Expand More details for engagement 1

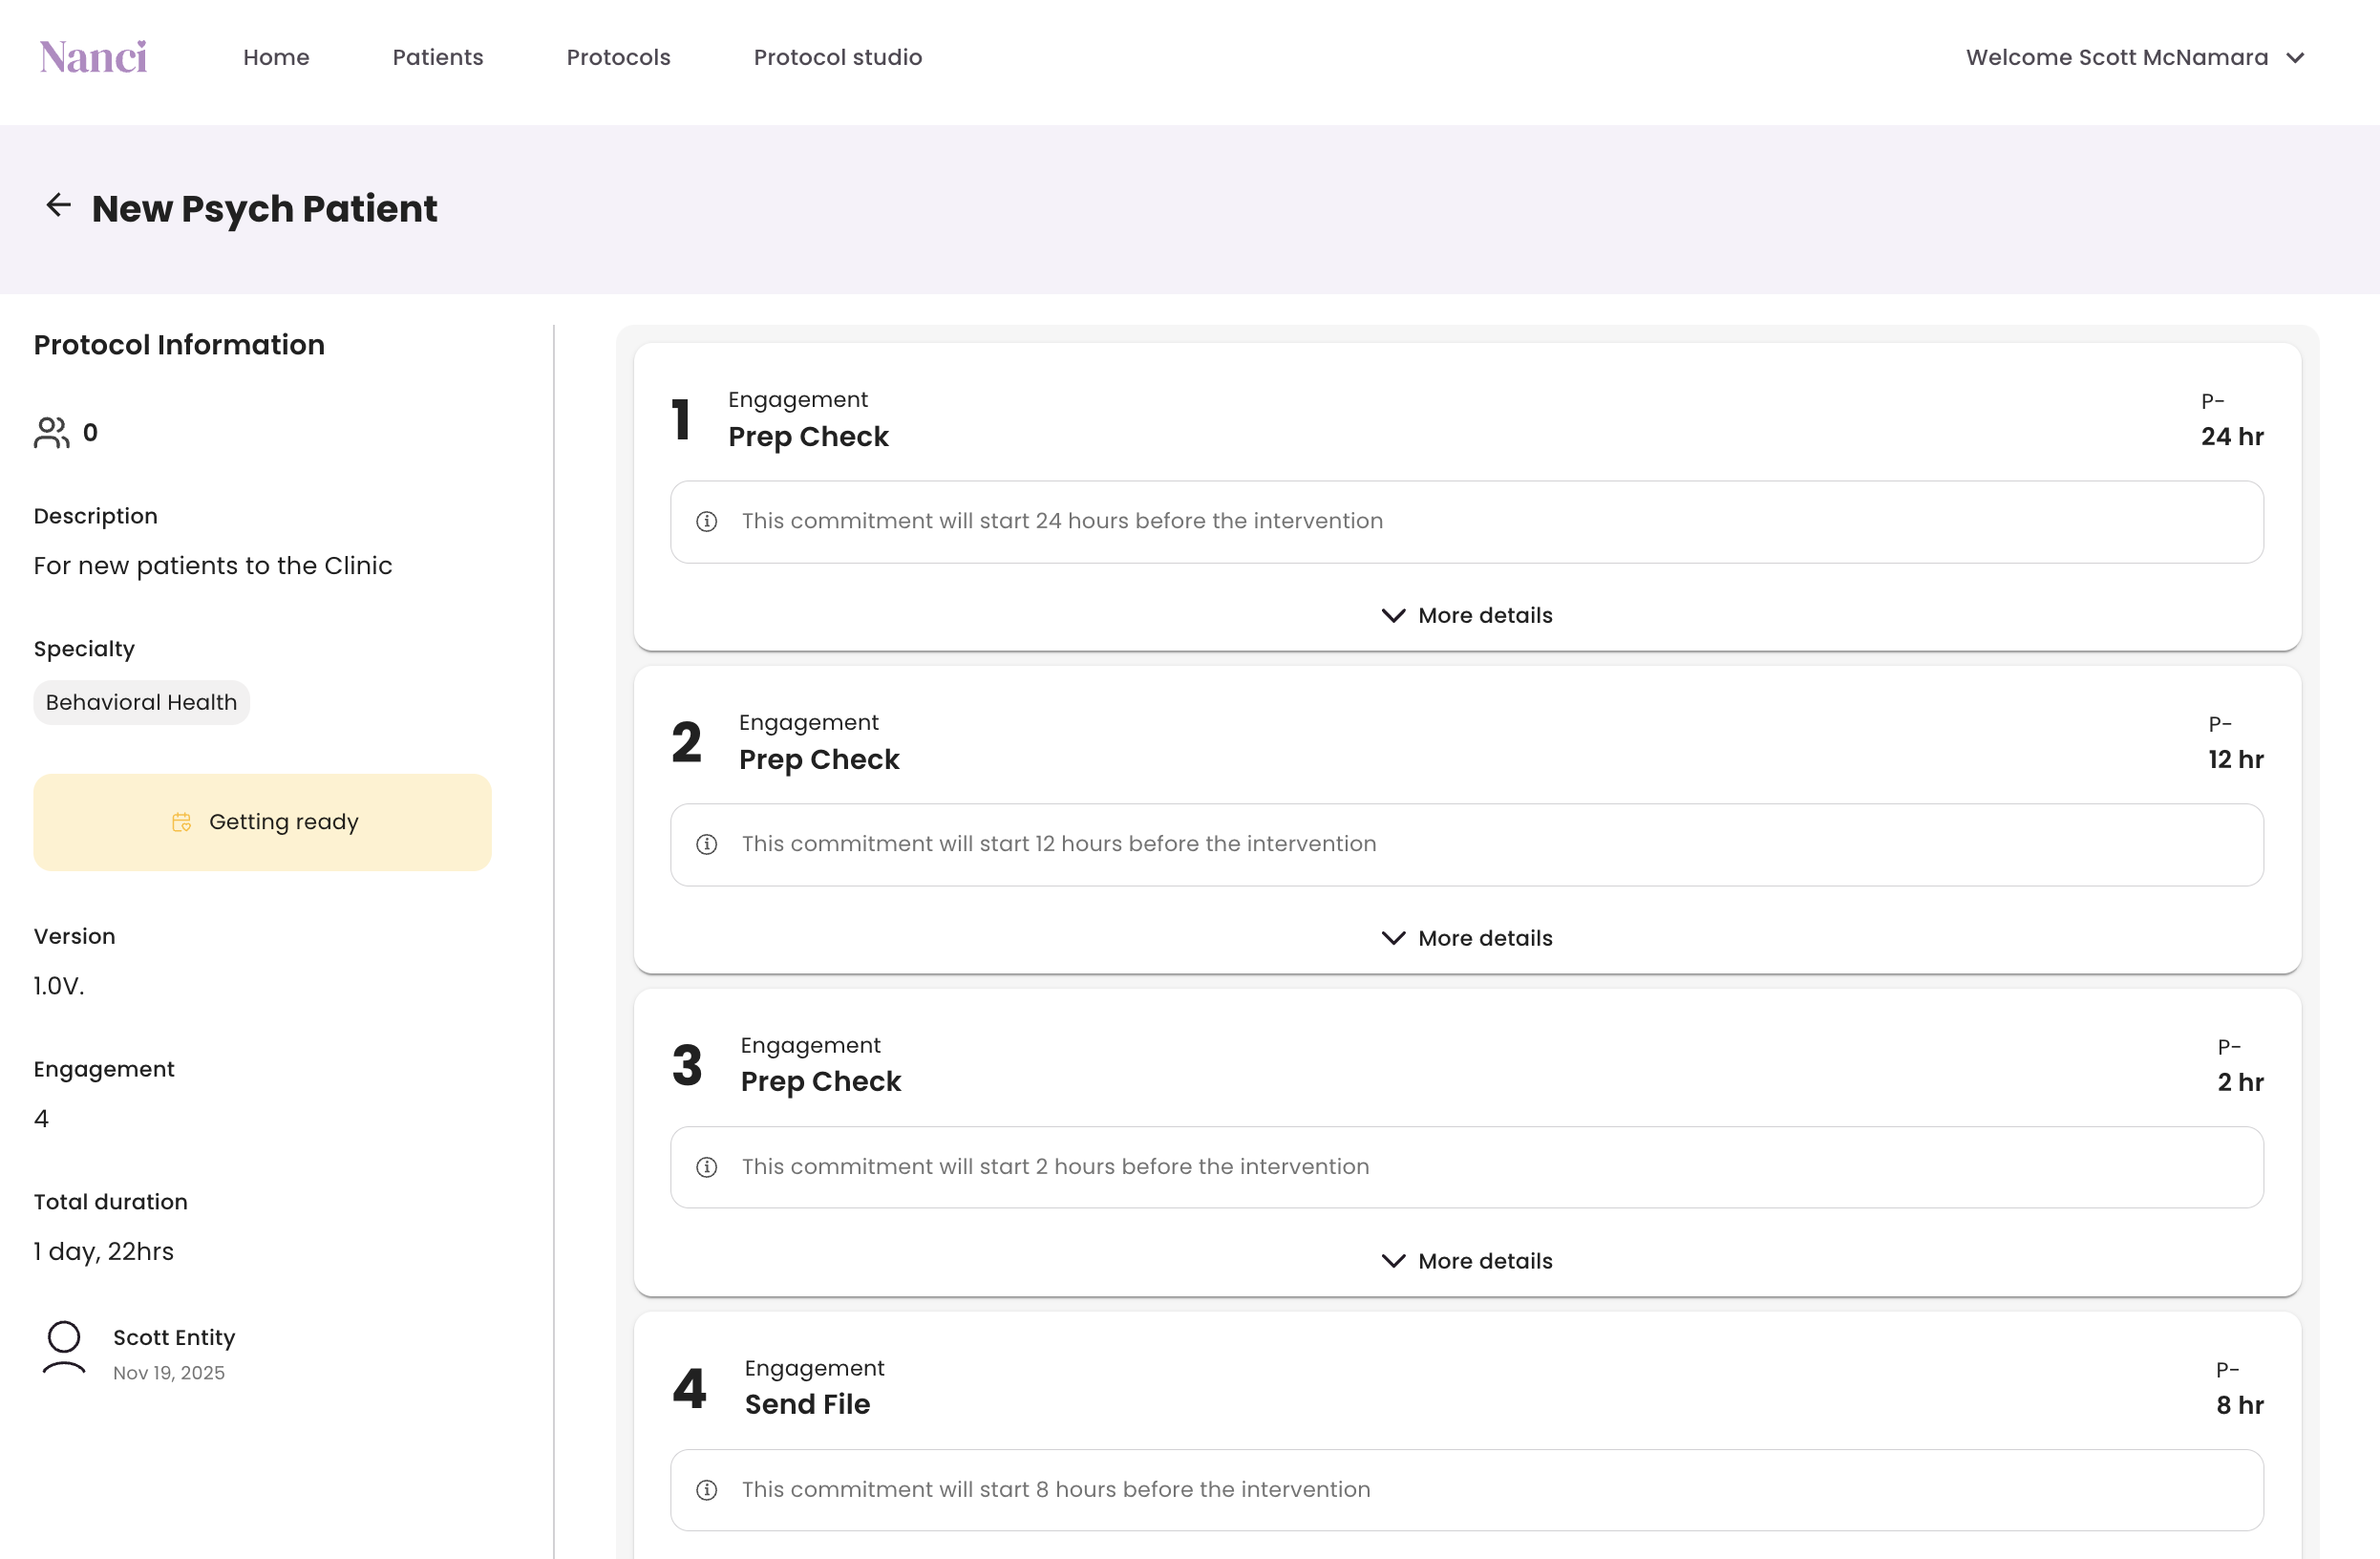[x=1466, y=616]
